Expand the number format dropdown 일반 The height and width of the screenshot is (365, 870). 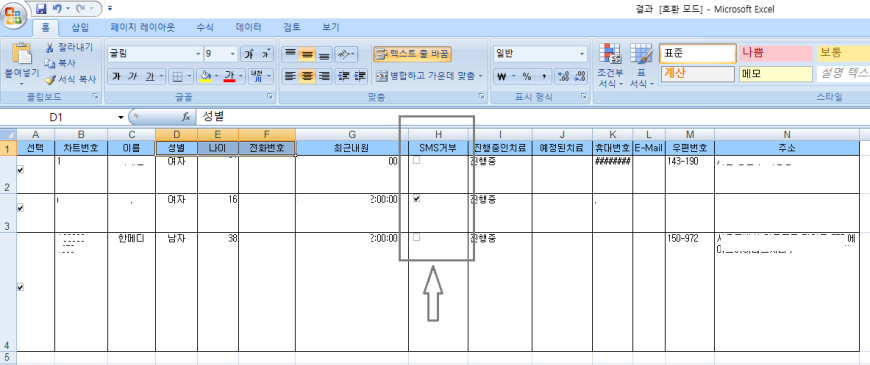pyautogui.click(x=582, y=54)
